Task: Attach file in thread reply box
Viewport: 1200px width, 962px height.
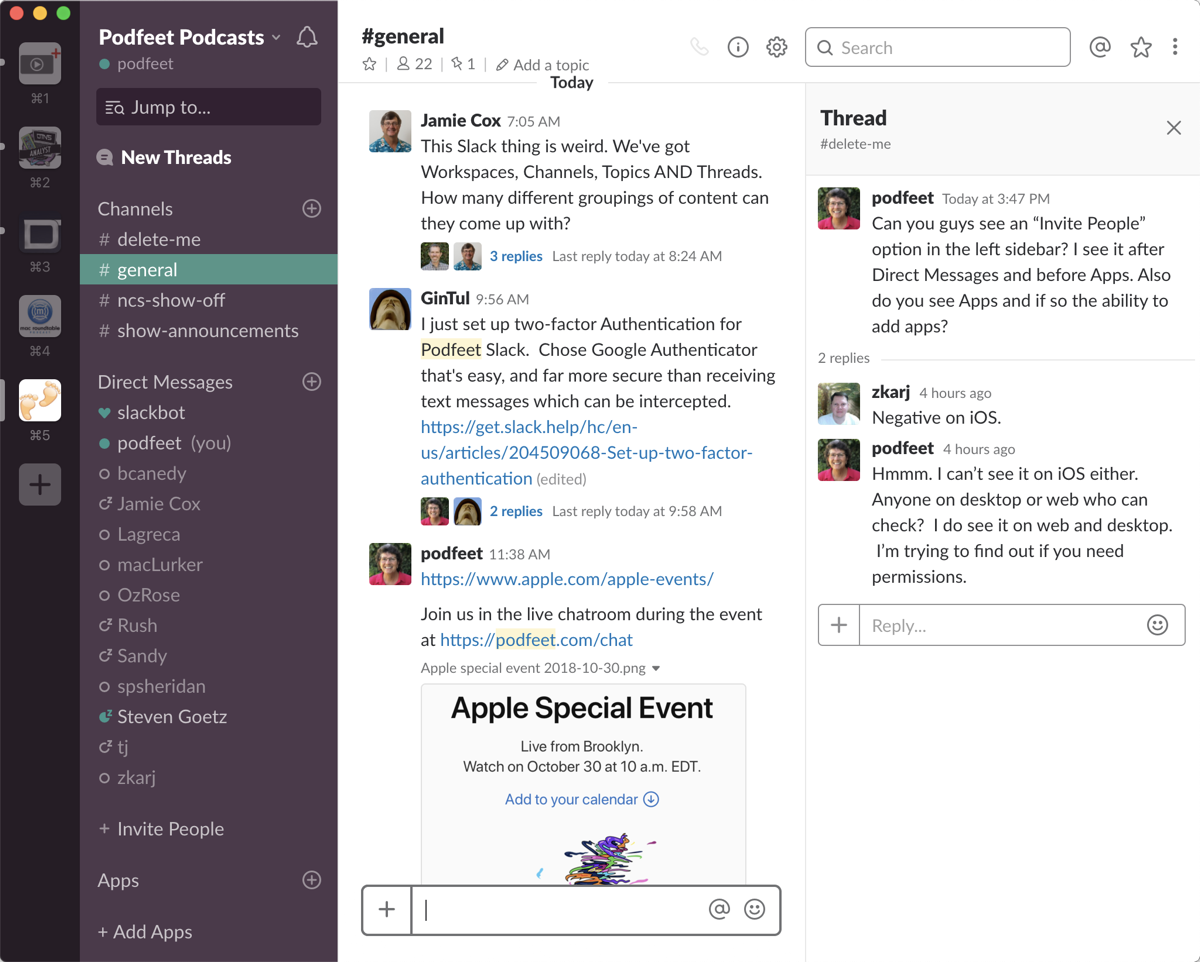Action: [x=839, y=625]
